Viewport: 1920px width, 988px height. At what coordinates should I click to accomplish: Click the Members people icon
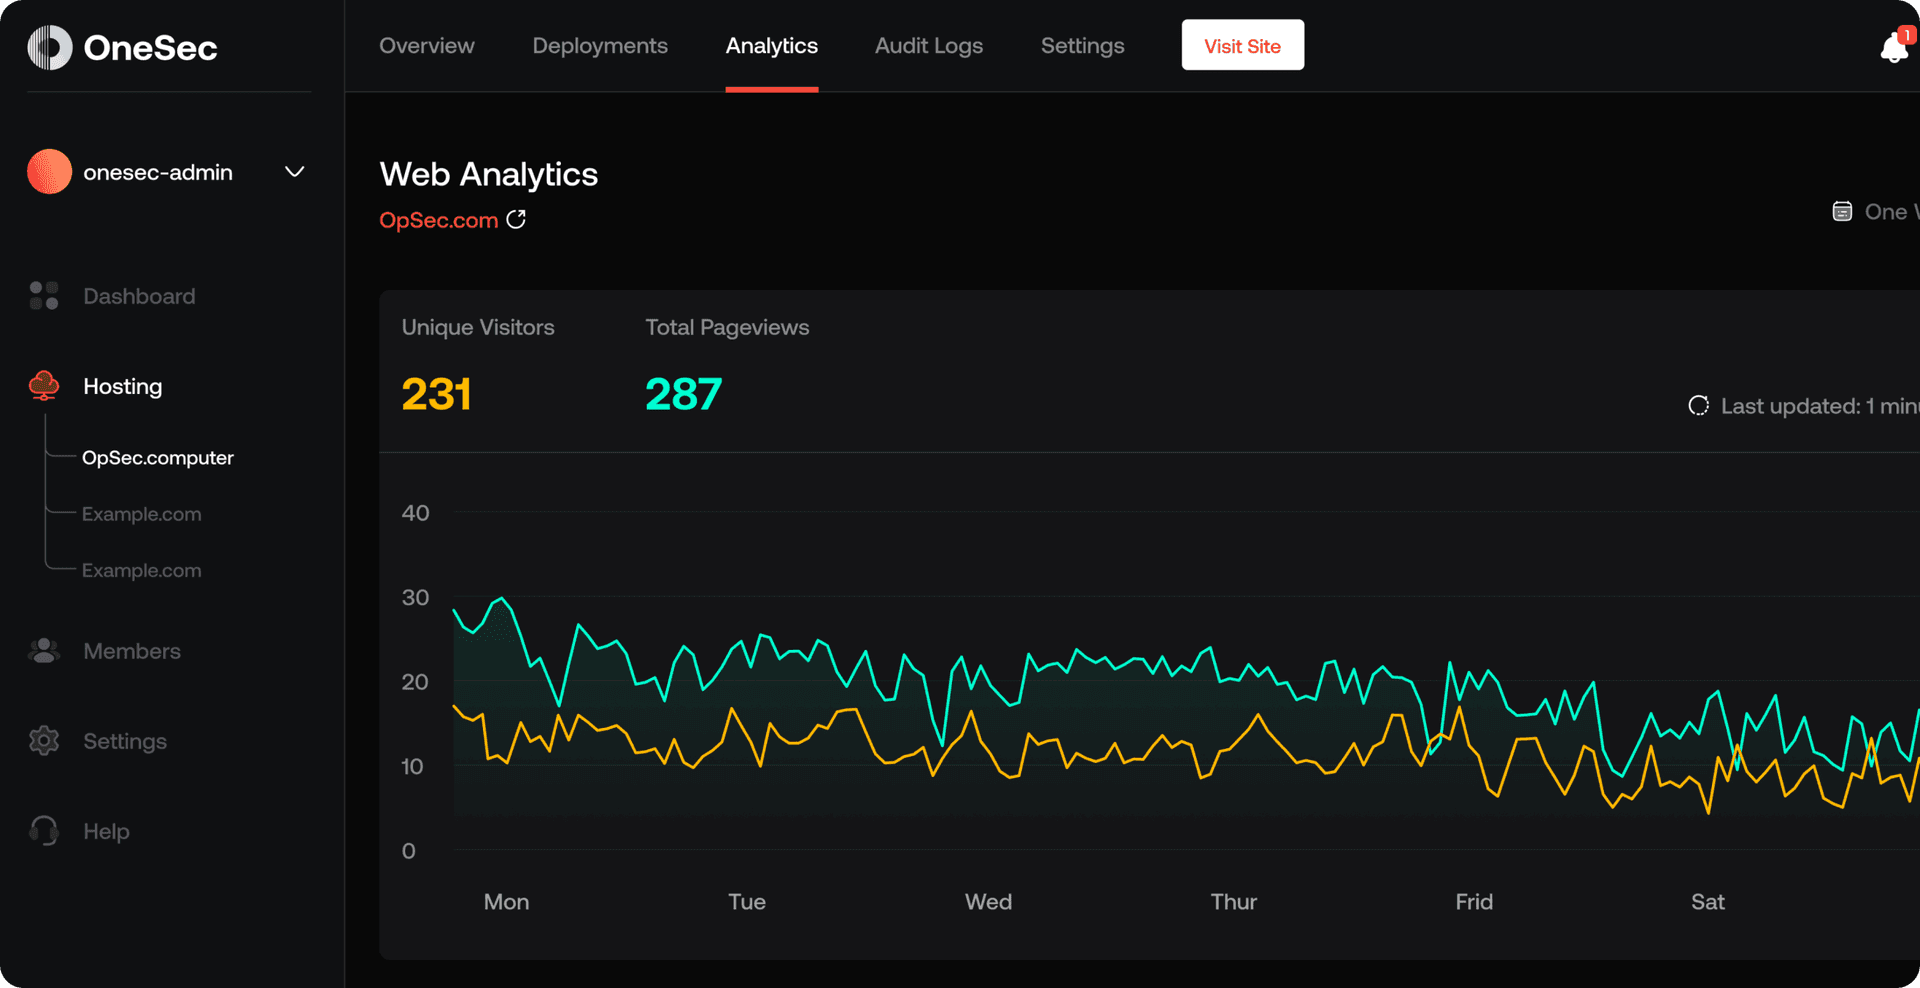click(44, 651)
